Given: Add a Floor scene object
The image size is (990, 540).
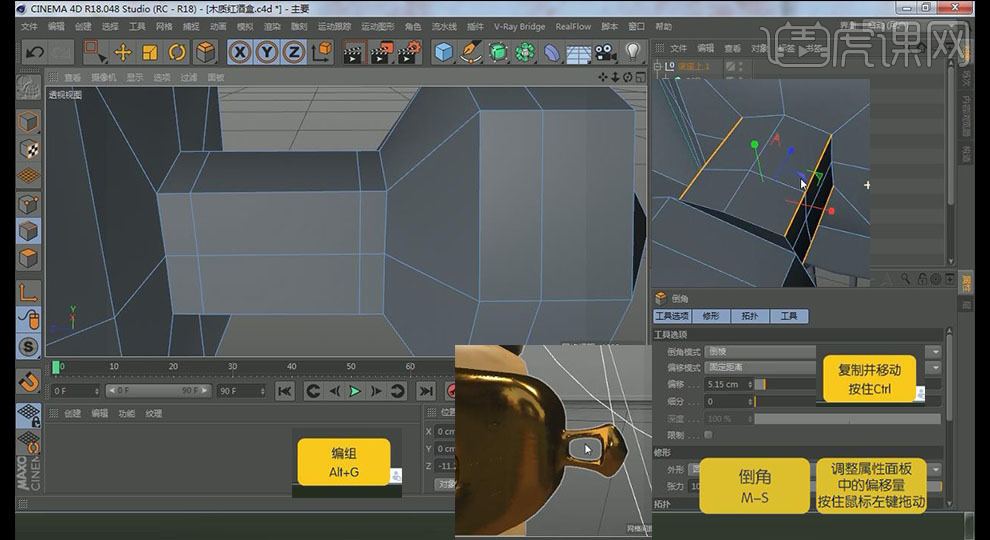Looking at the screenshot, I should (x=578, y=52).
